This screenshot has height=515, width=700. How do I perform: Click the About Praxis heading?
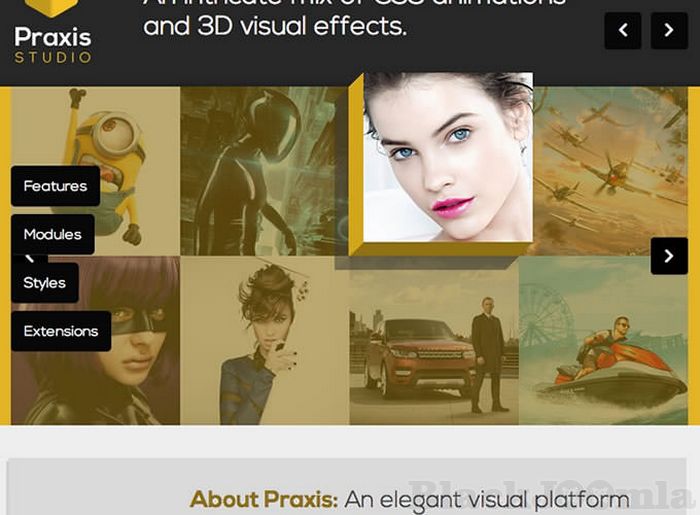264,499
